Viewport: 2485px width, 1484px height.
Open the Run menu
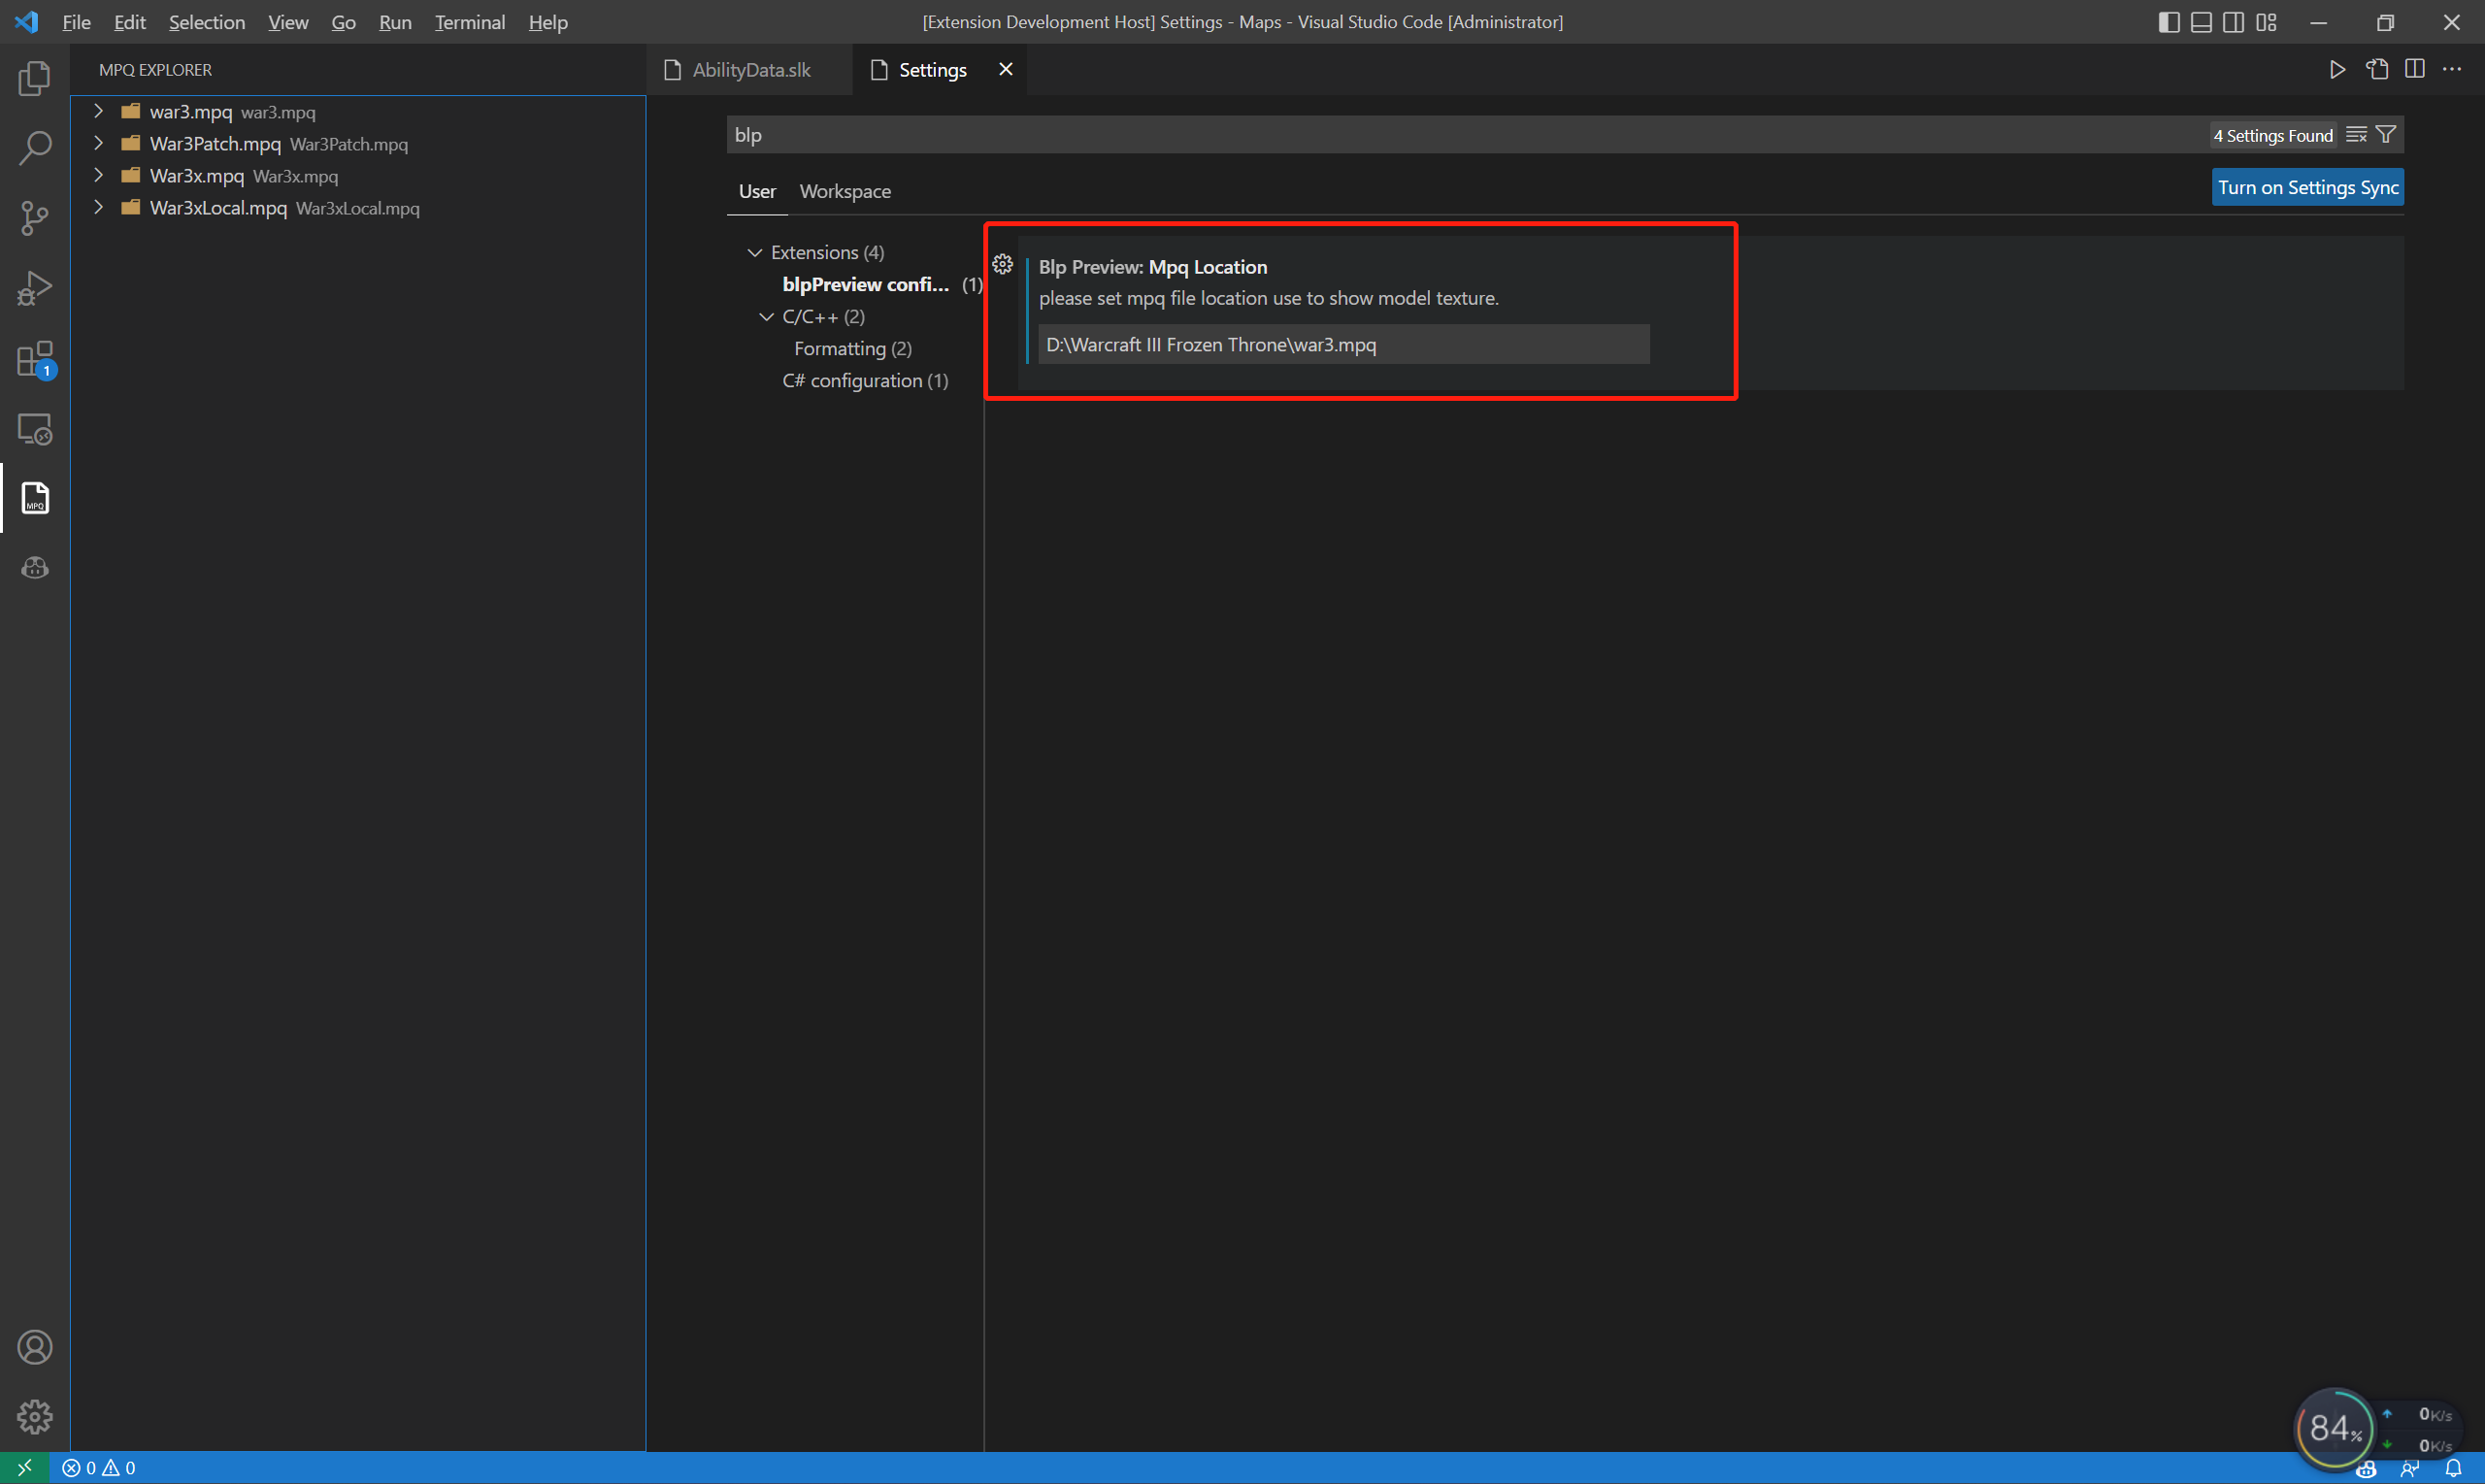click(395, 22)
